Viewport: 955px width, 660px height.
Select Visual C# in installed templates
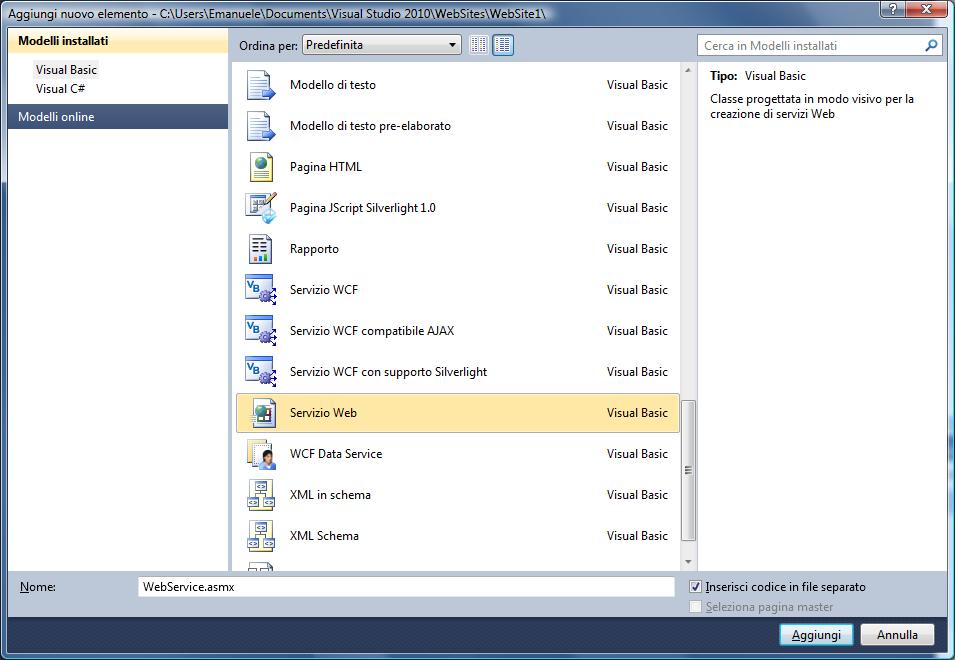click(60, 89)
